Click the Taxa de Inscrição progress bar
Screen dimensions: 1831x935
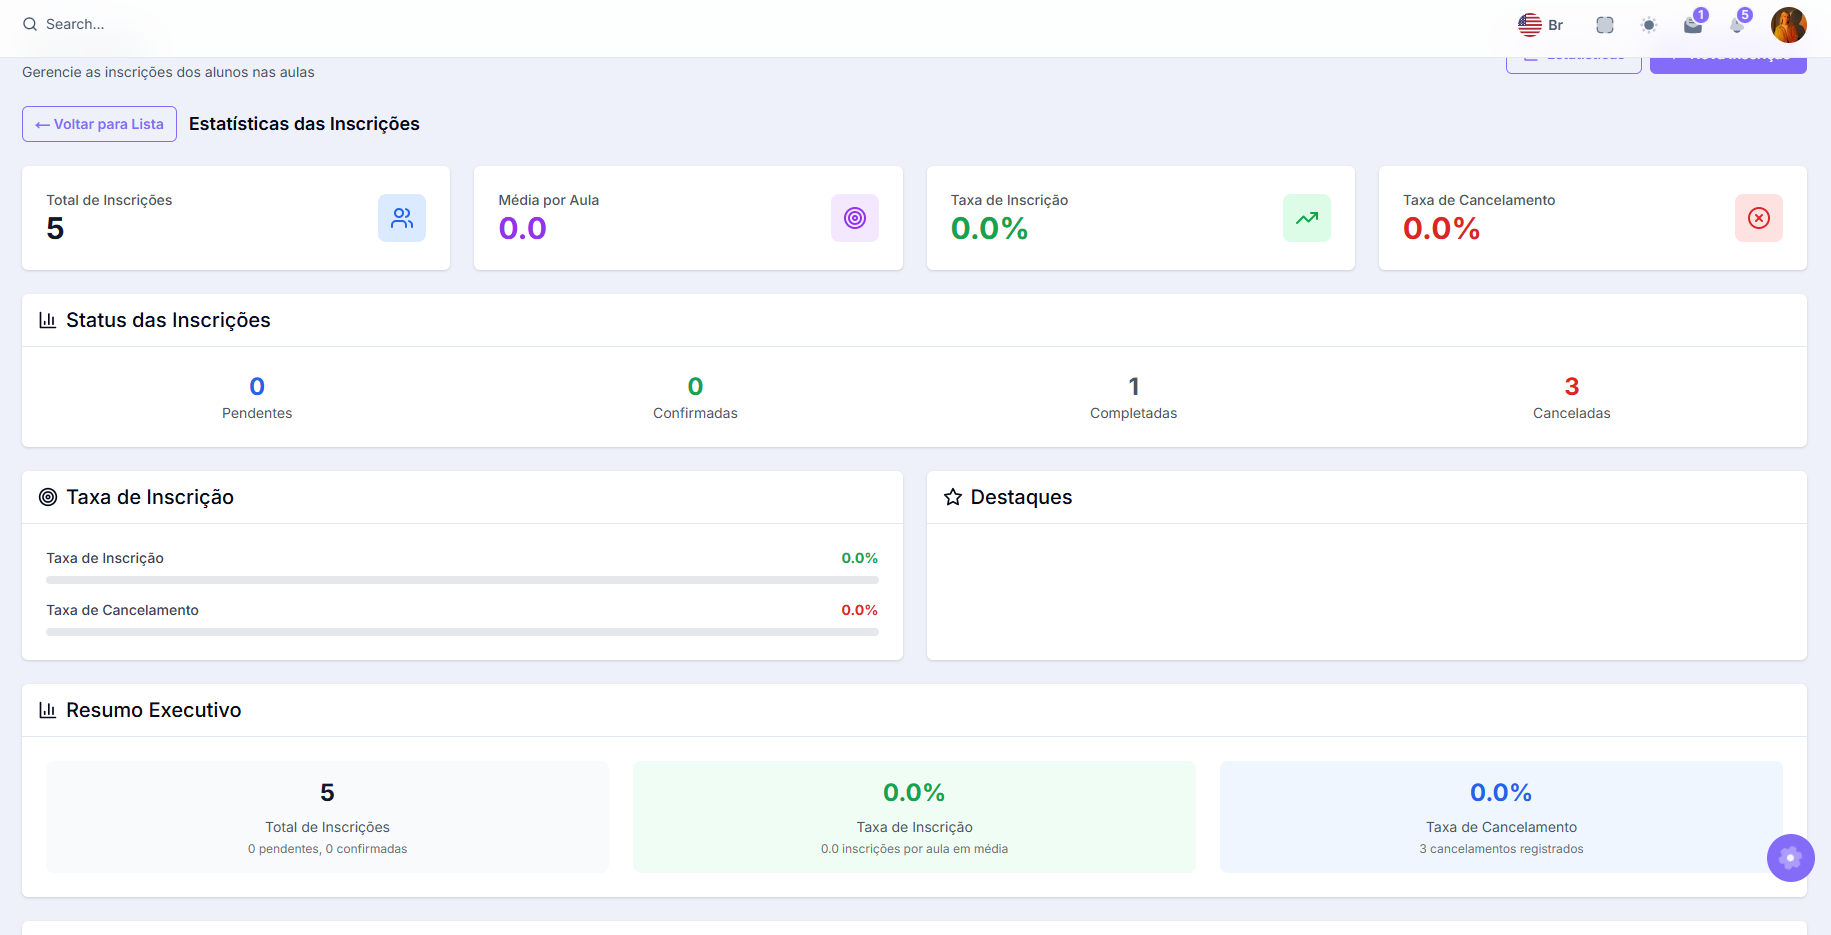[462, 580]
